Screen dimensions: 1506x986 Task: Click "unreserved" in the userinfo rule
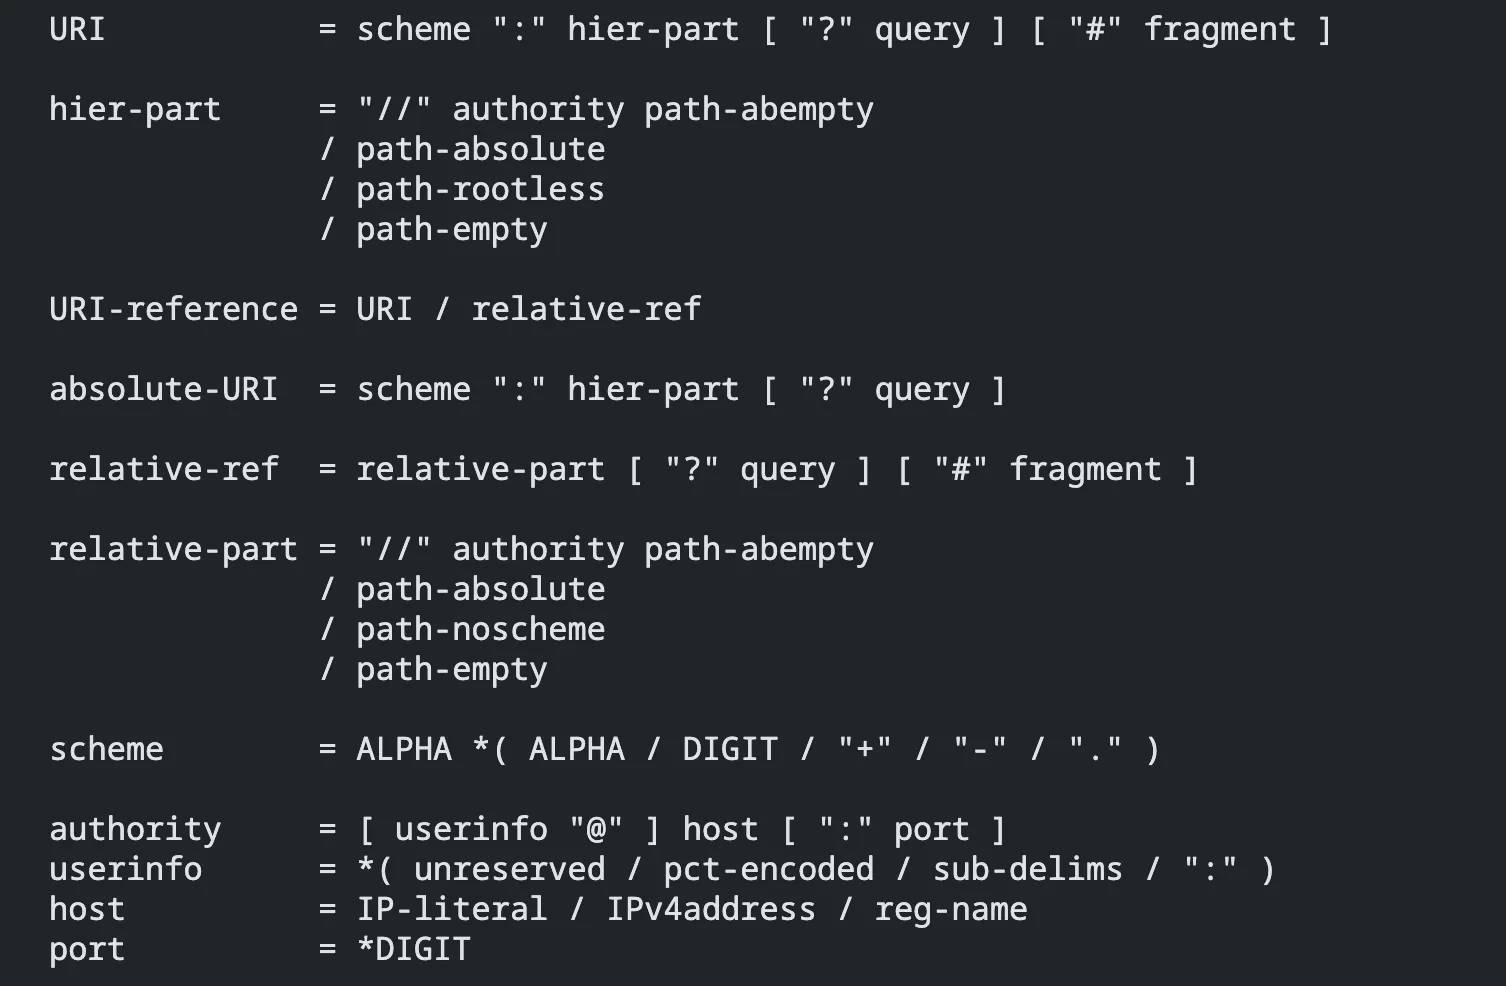[x=509, y=869]
